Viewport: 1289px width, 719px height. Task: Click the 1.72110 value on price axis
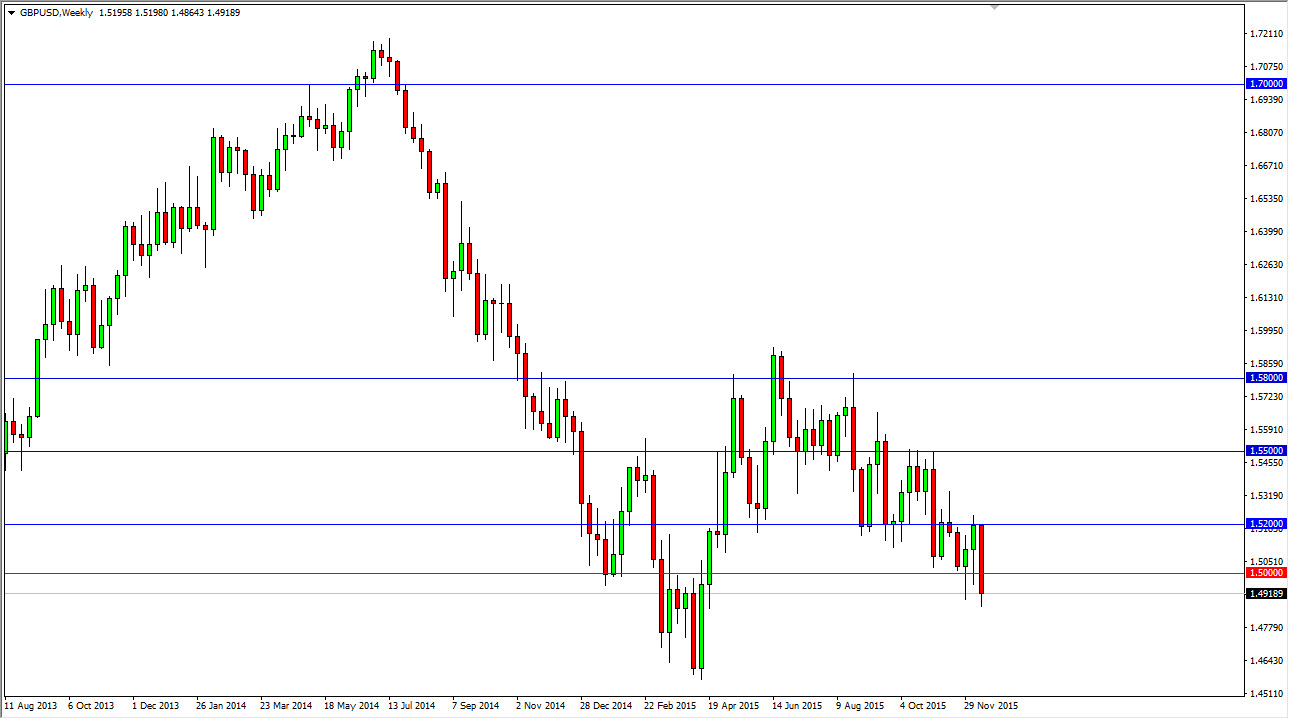pyautogui.click(x=1267, y=33)
